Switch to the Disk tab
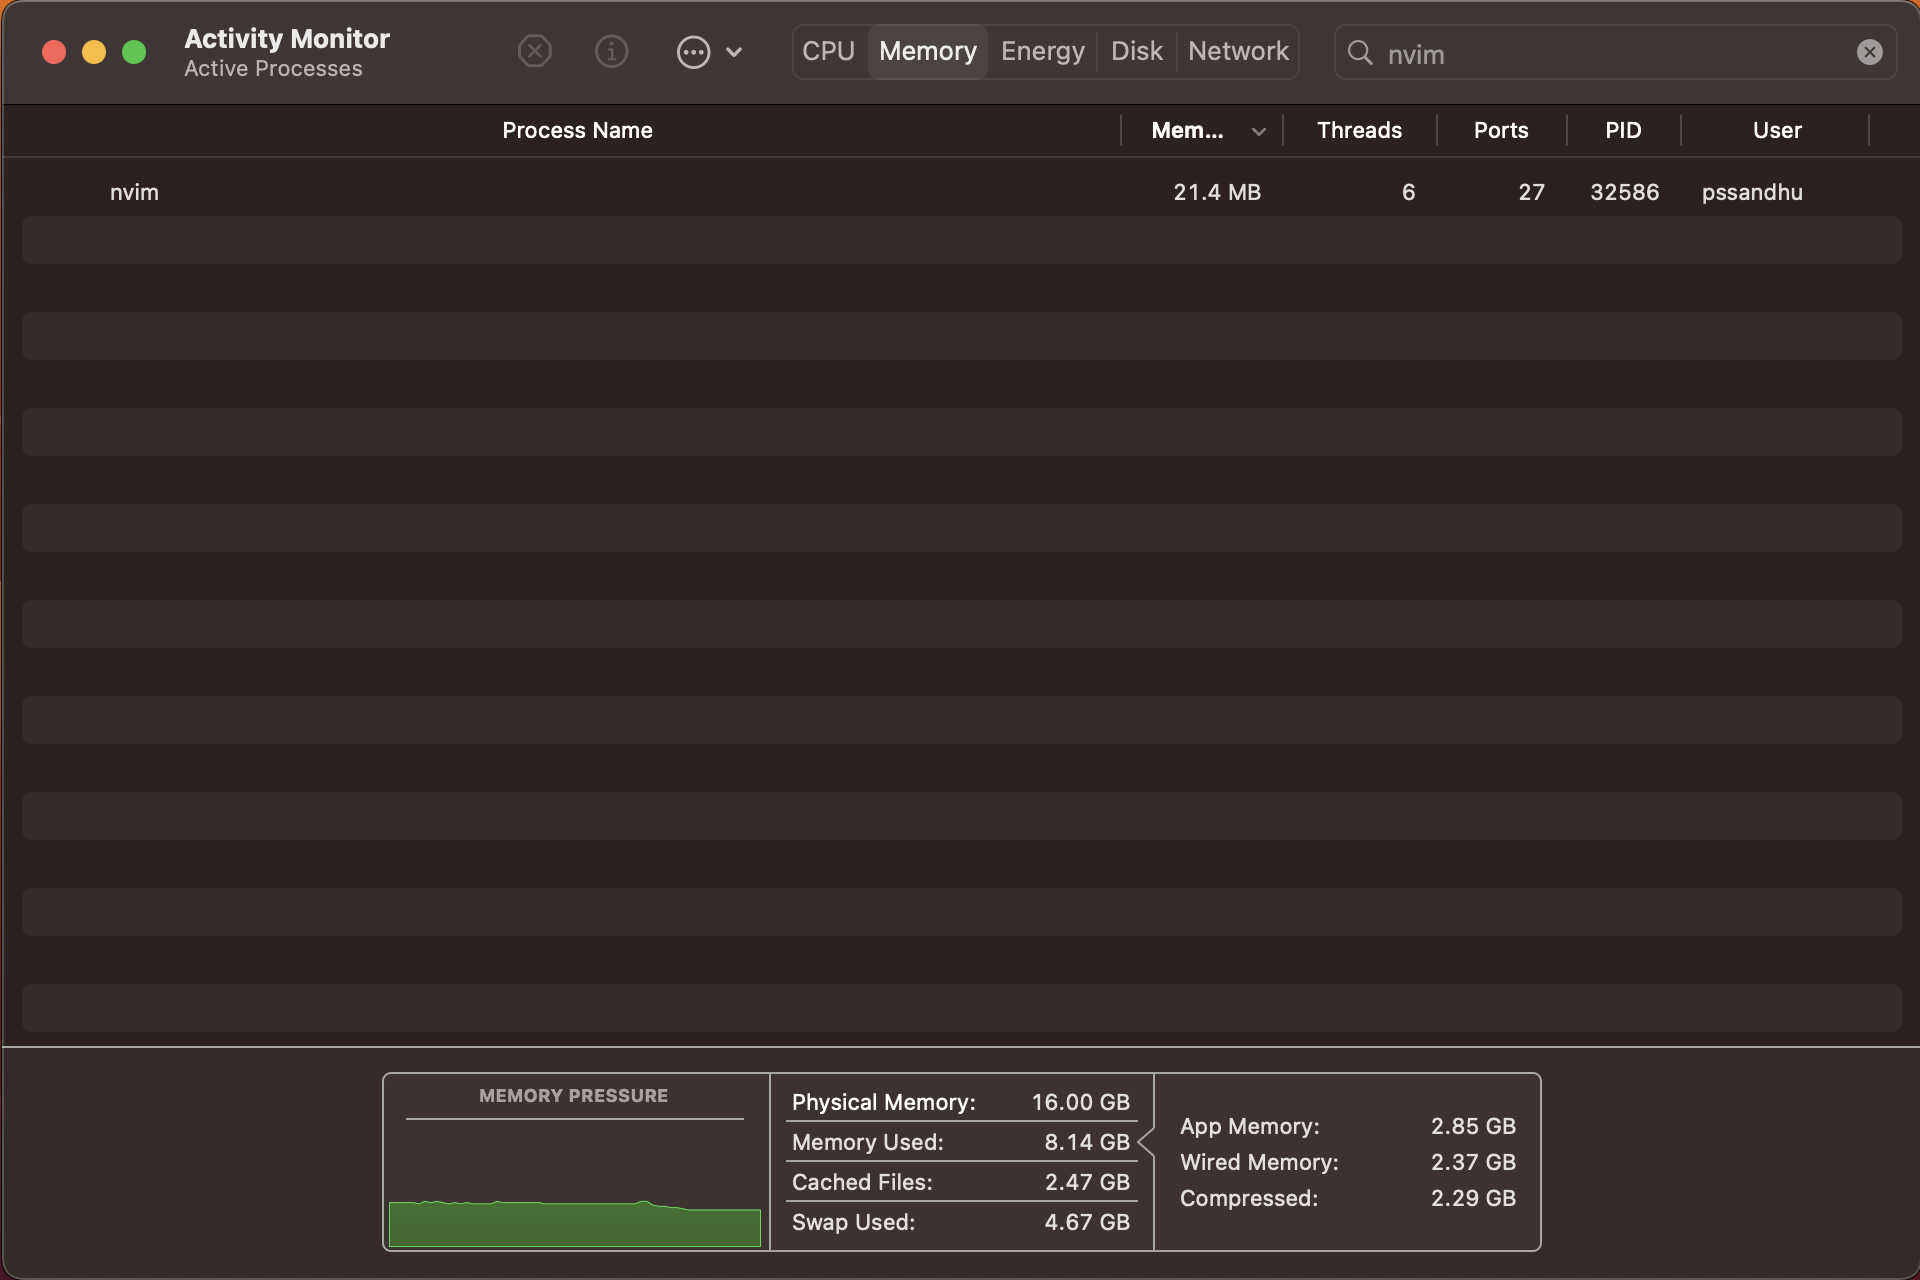Screen dimensions: 1920x1280 coord(1136,51)
